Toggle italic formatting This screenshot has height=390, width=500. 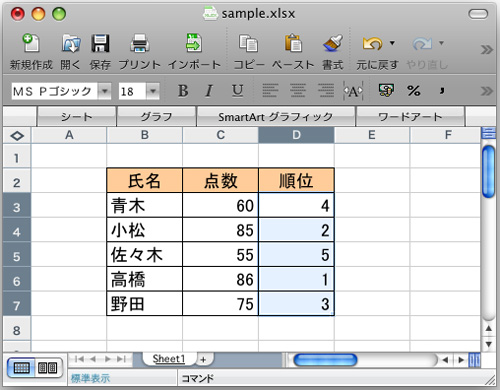209,91
